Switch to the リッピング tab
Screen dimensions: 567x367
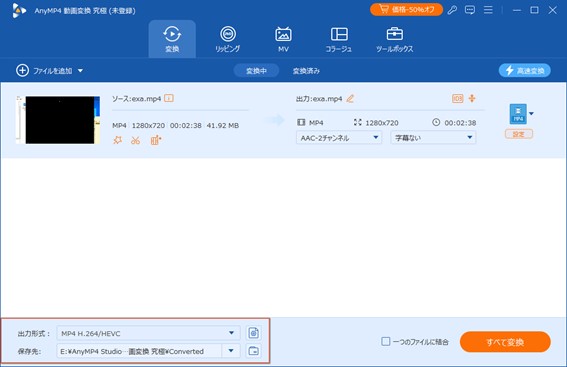(x=228, y=39)
